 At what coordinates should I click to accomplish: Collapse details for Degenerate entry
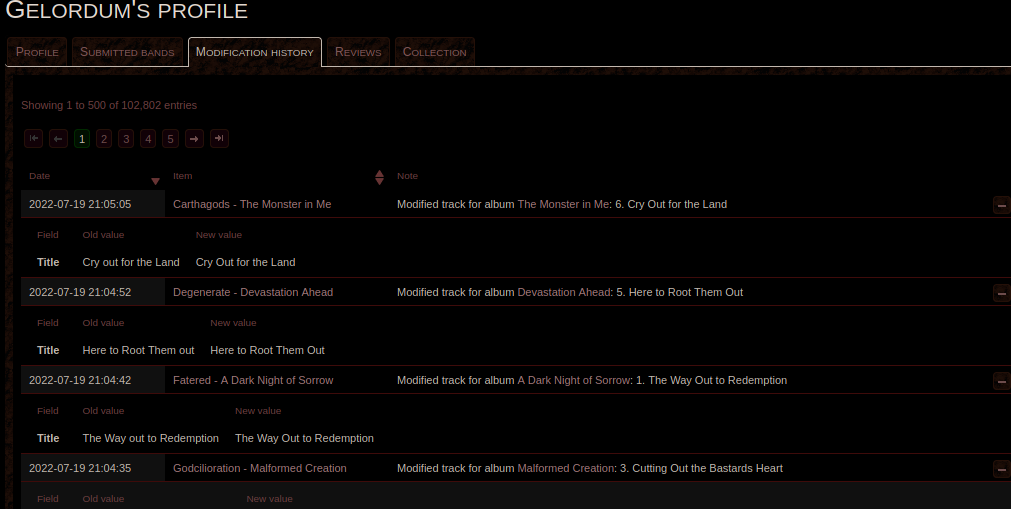(1001, 293)
